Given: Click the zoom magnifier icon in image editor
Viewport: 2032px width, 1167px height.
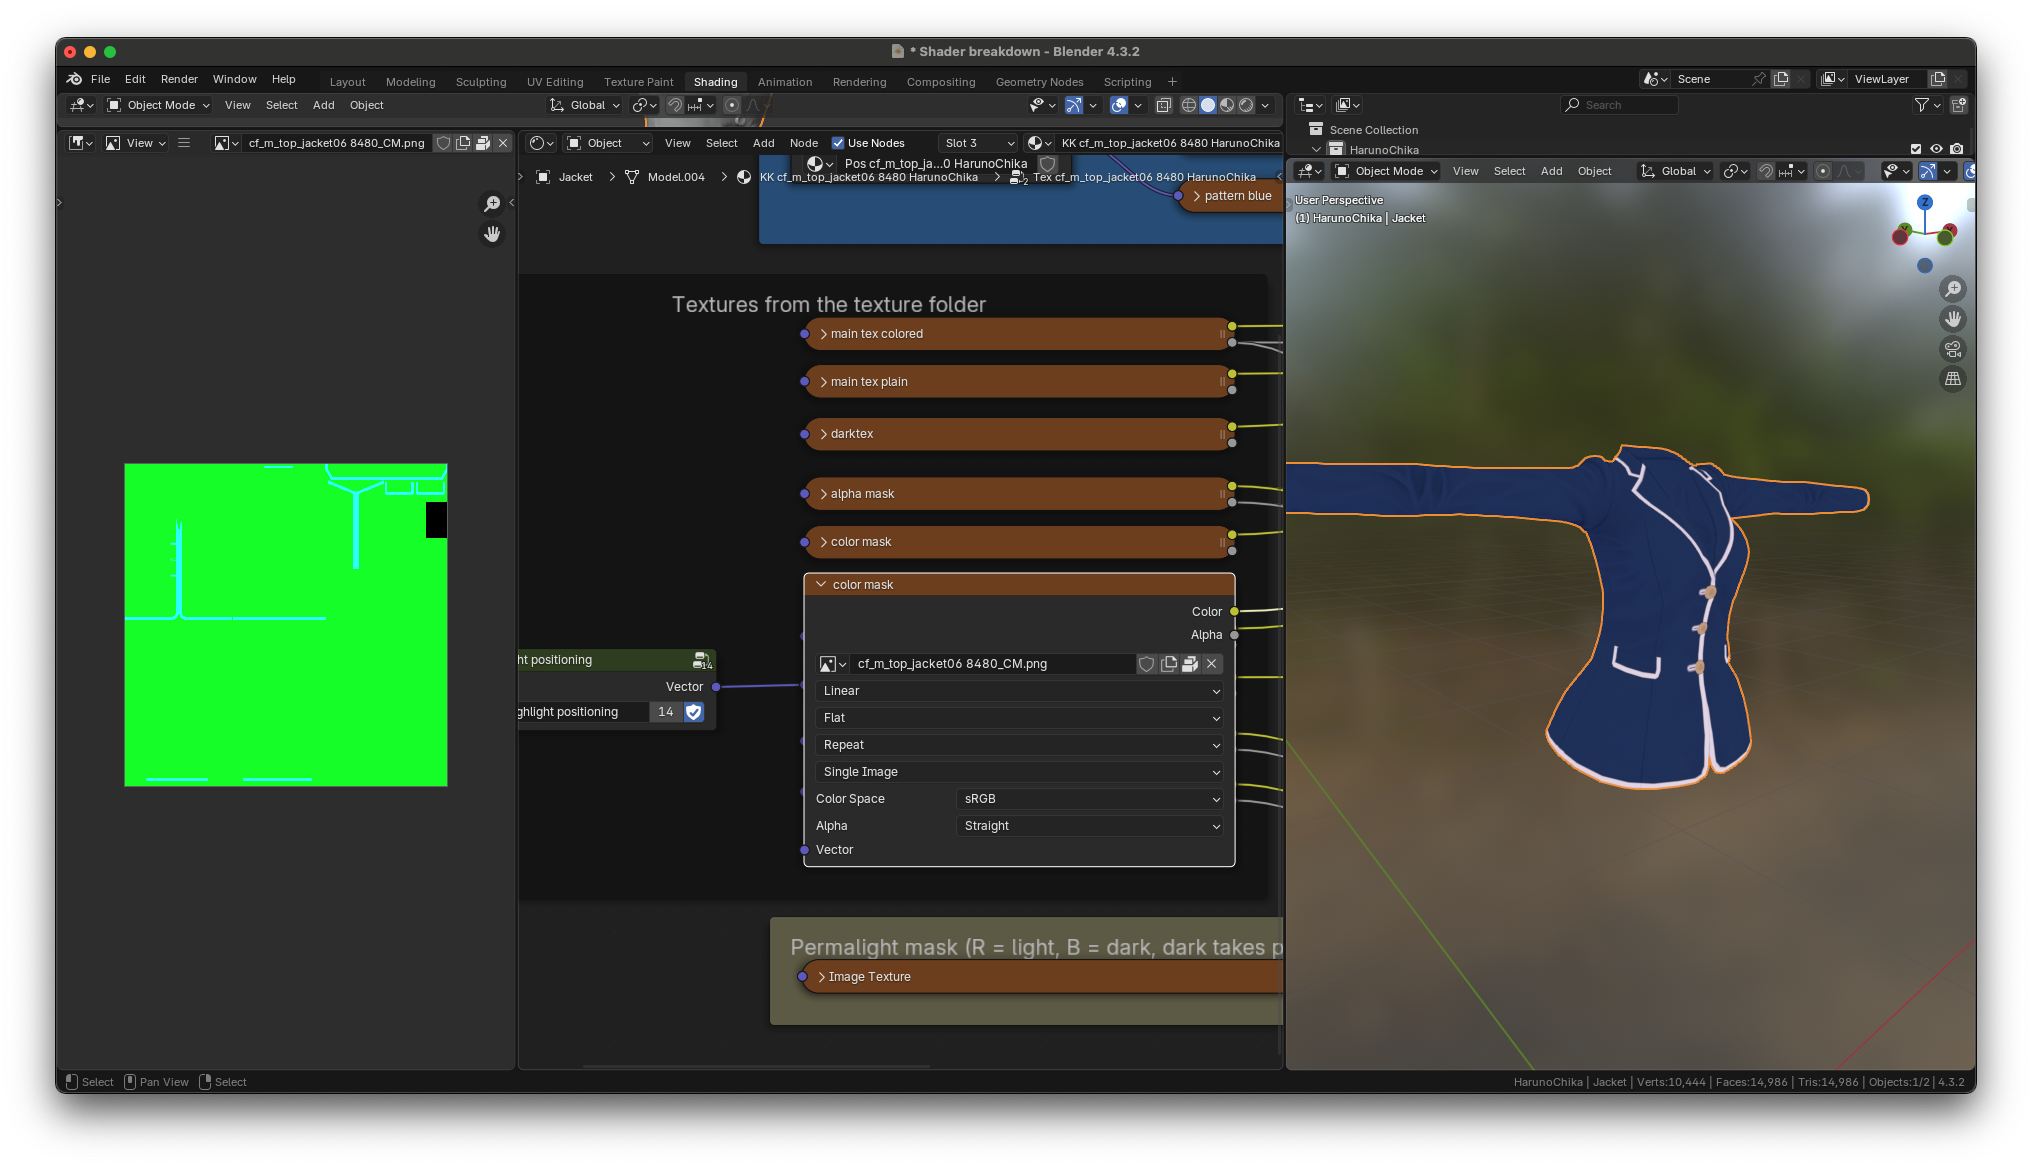Looking at the screenshot, I should click(x=492, y=204).
